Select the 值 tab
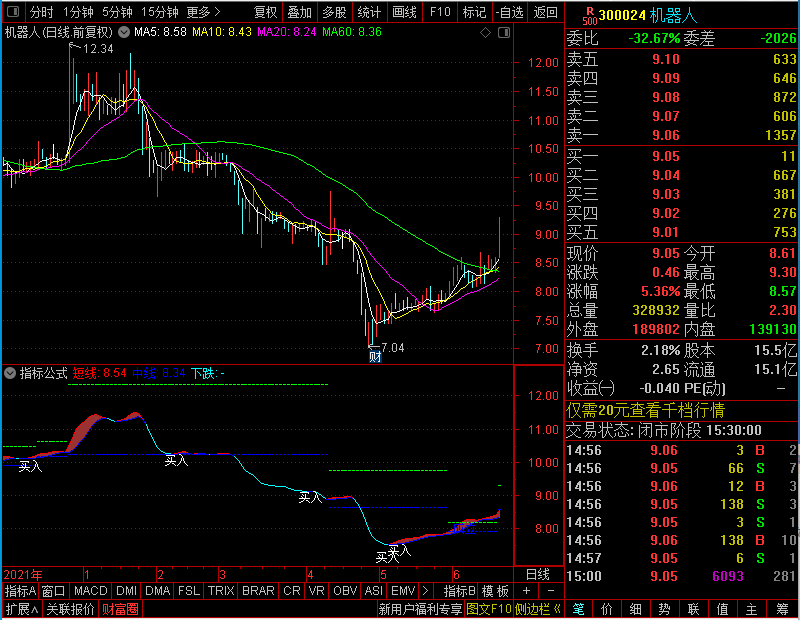Screen dimensions: 800x620 [x=722, y=609]
